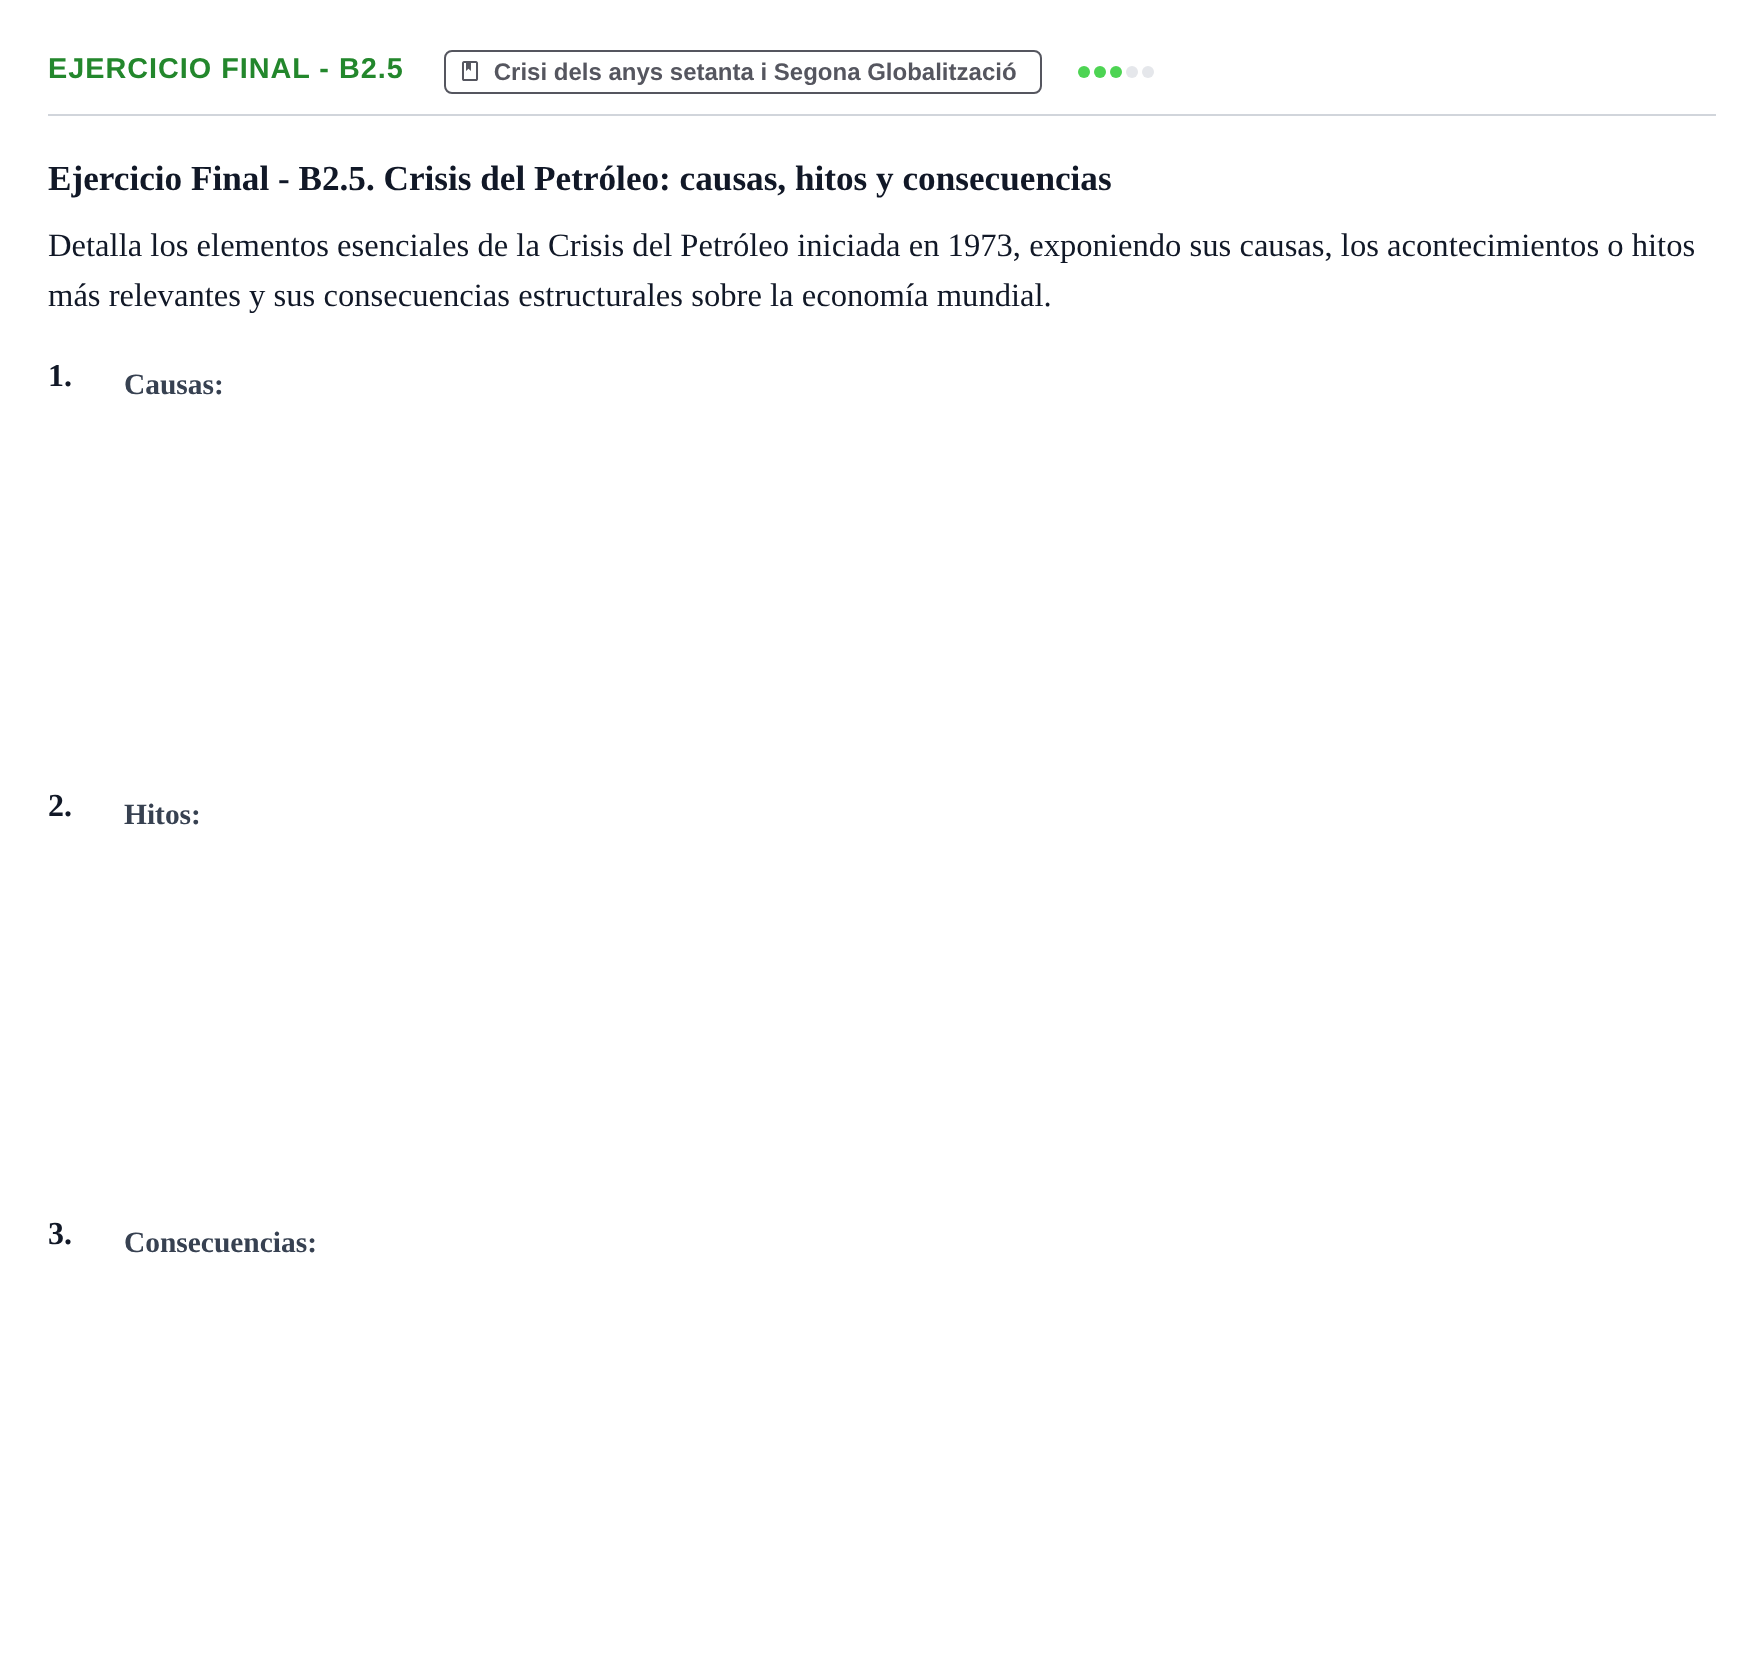Click the 'Consecuencias:' section label
This screenshot has height=1658, width=1764.
[x=220, y=1243]
